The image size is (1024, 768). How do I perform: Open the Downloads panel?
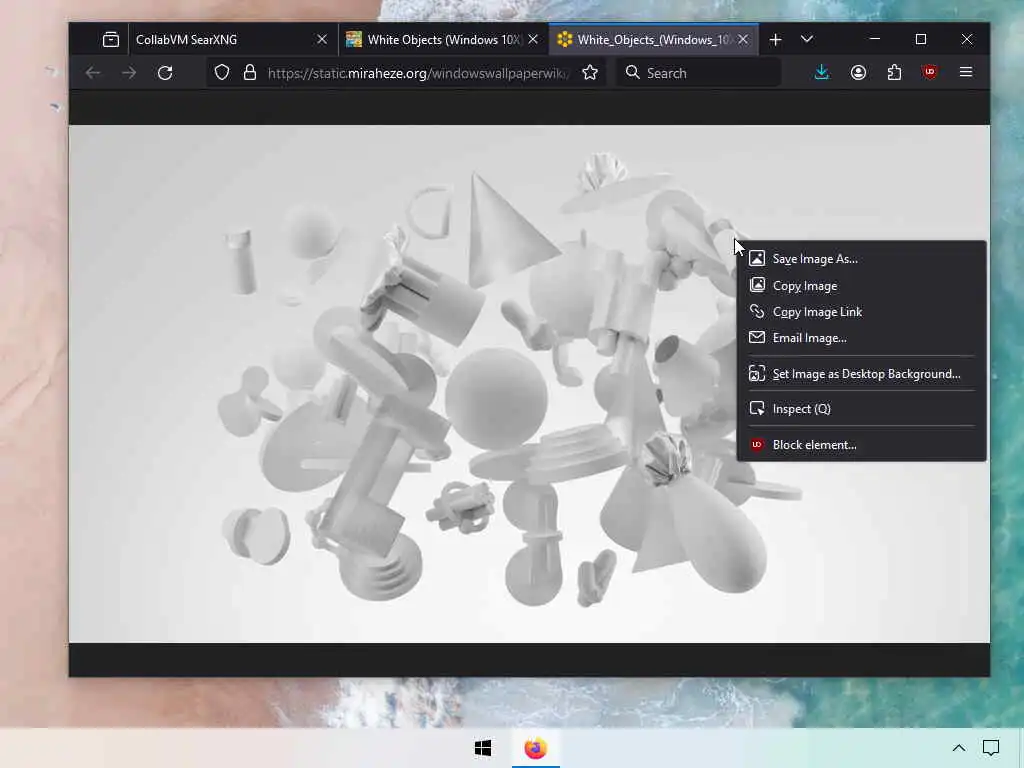pyautogui.click(x=822, y=72)
